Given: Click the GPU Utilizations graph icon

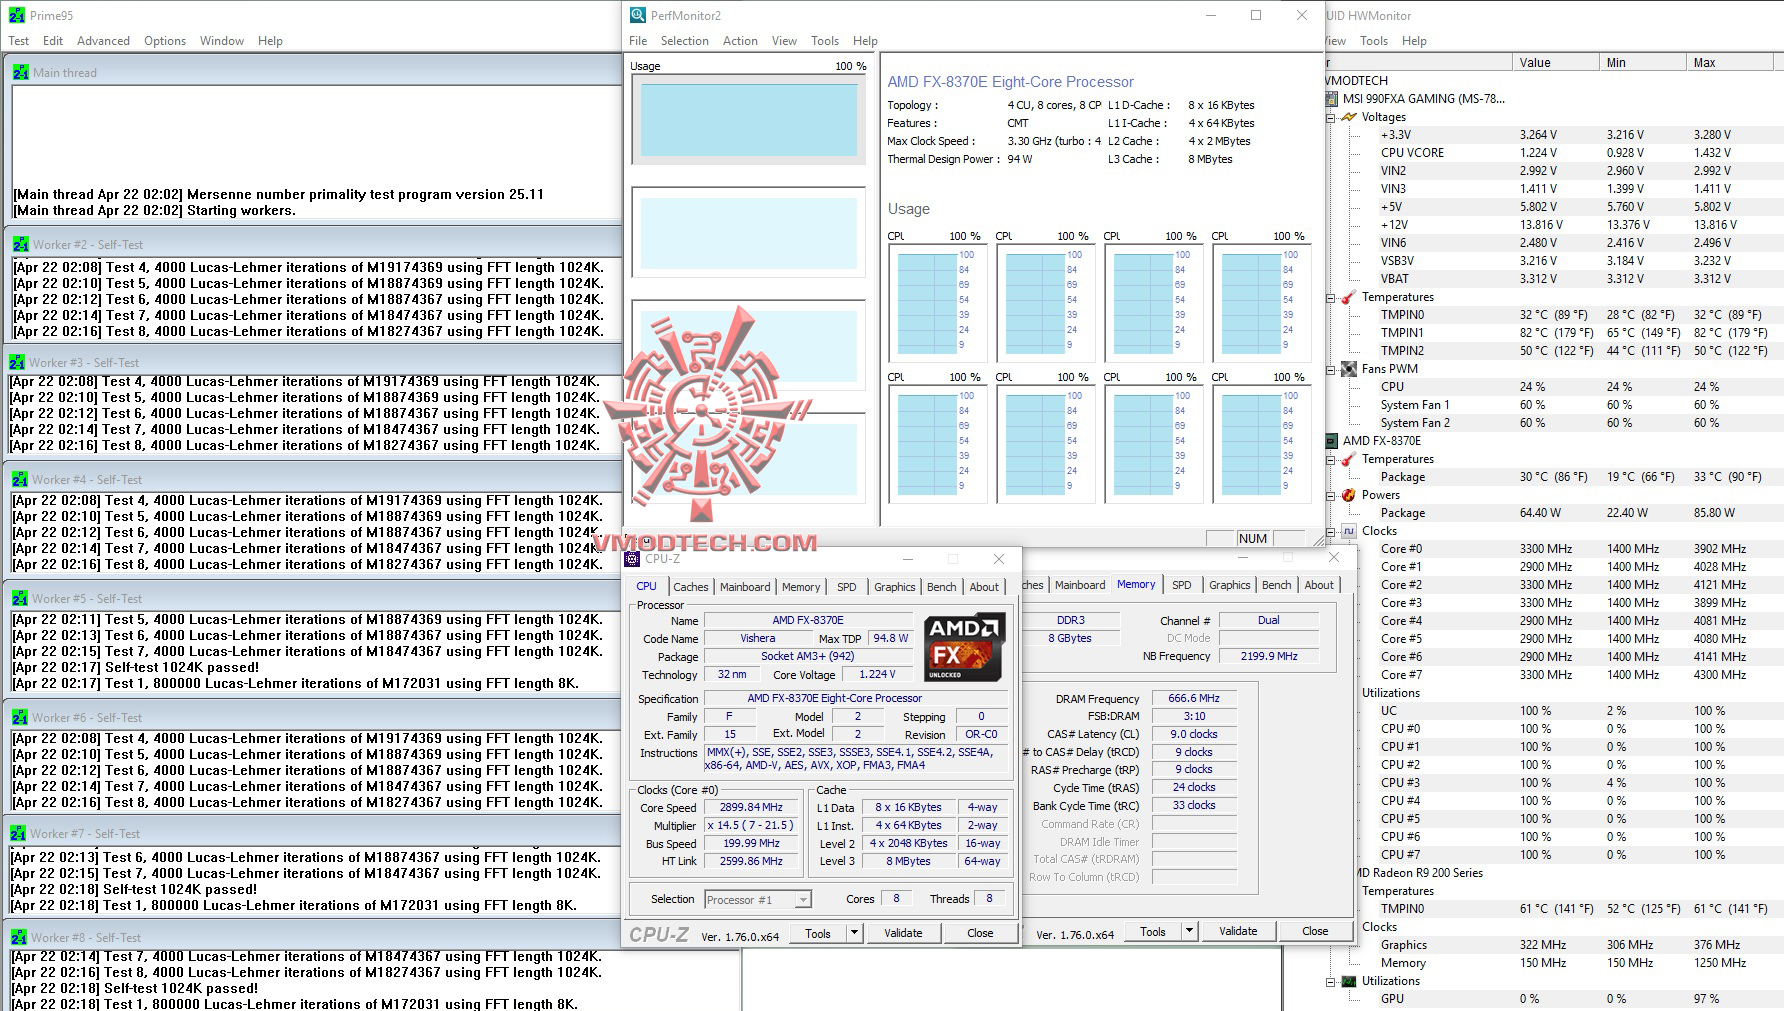Looking at the screenshot, I should pyautogui.click(x=1349, y=981).
